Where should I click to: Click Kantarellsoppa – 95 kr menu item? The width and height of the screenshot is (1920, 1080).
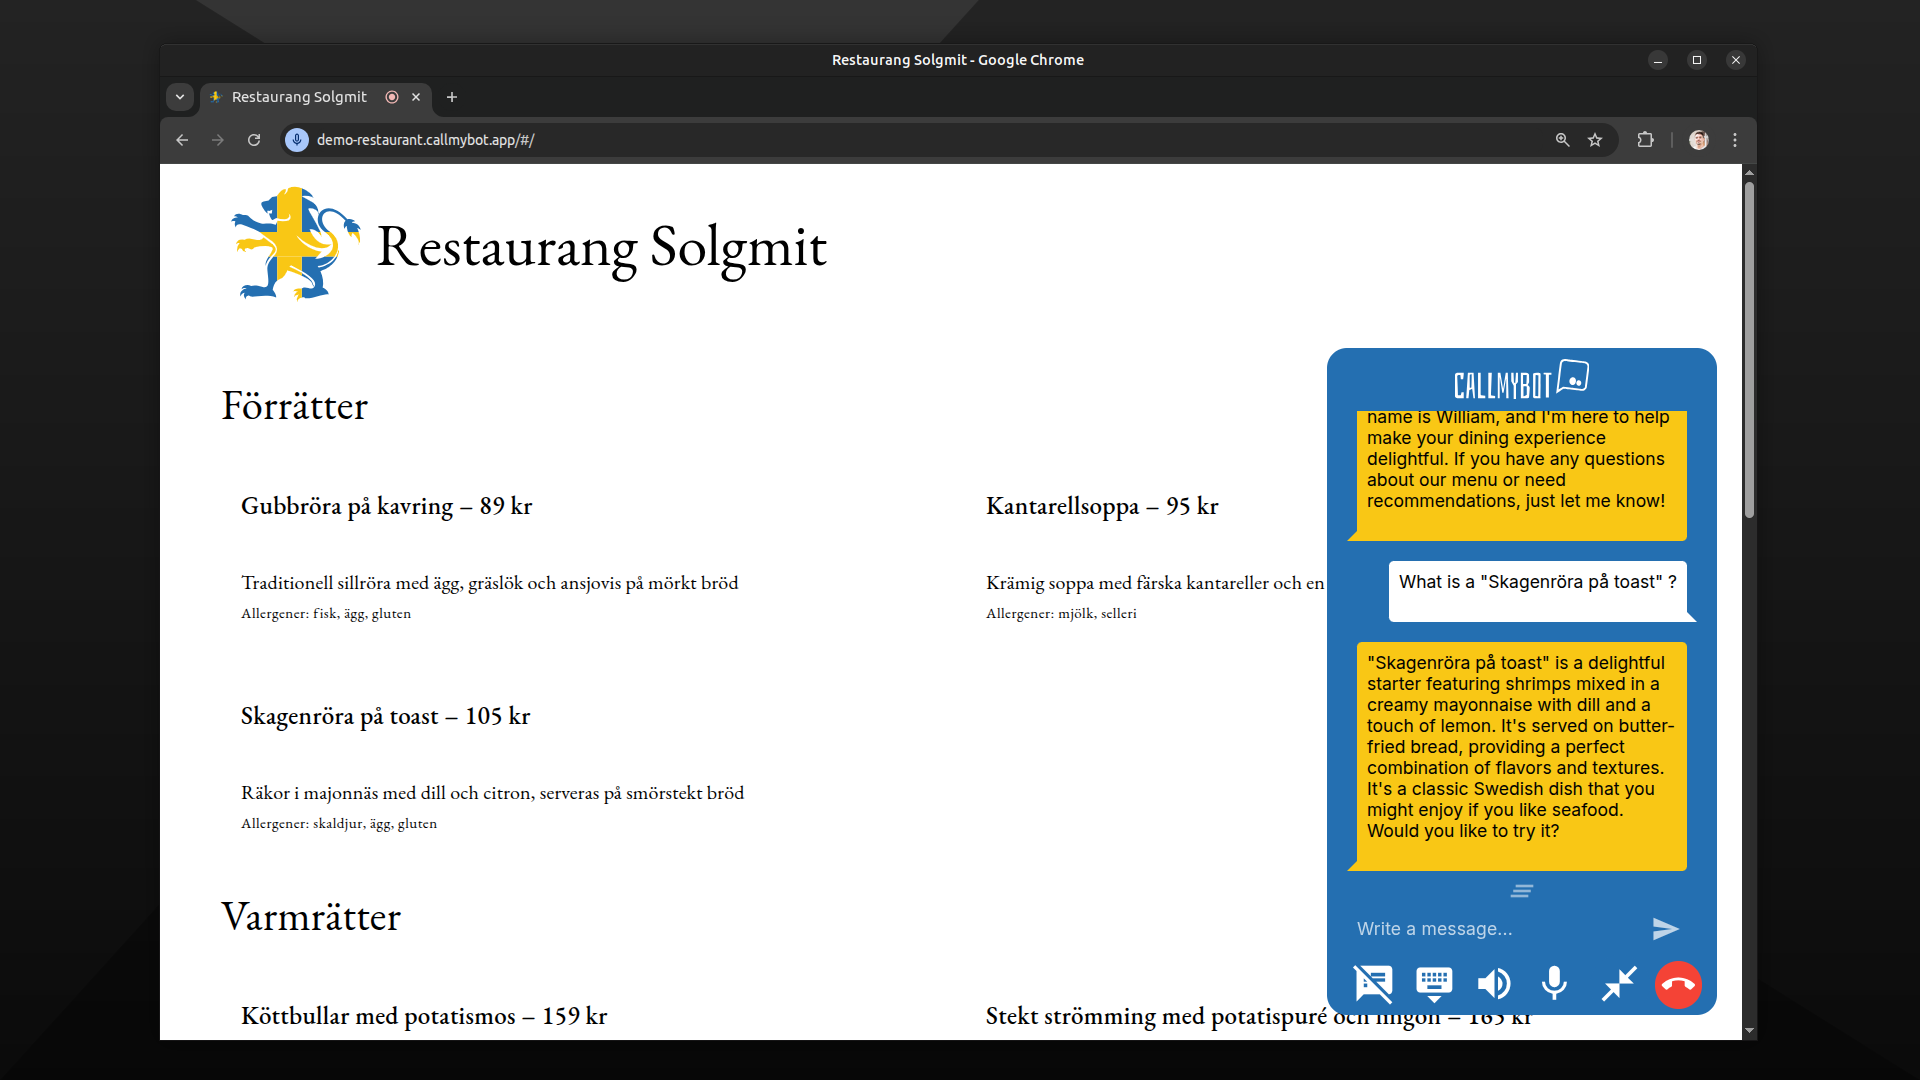click(1102, 506)
